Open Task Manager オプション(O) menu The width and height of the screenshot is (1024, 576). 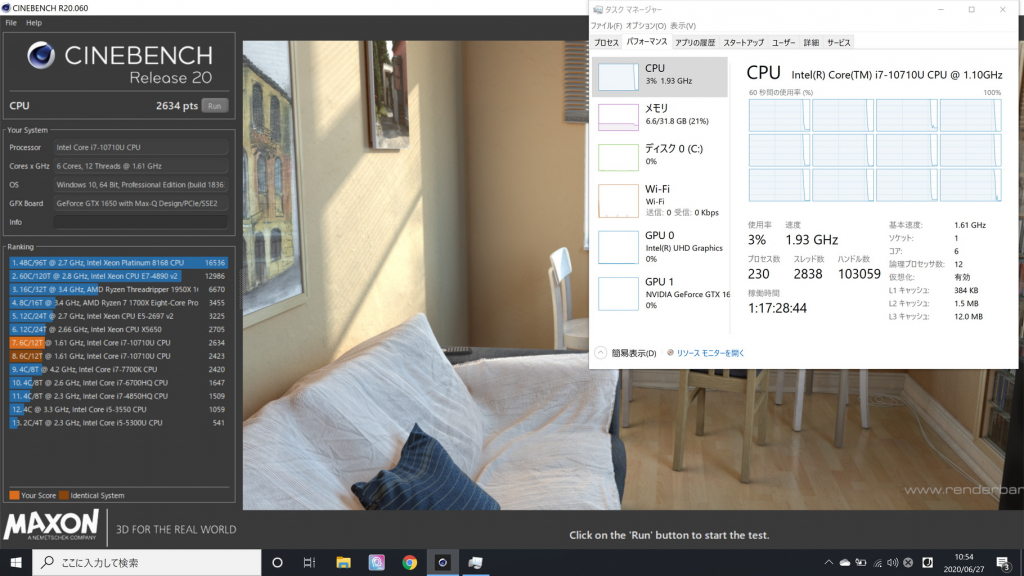[646, 26]
